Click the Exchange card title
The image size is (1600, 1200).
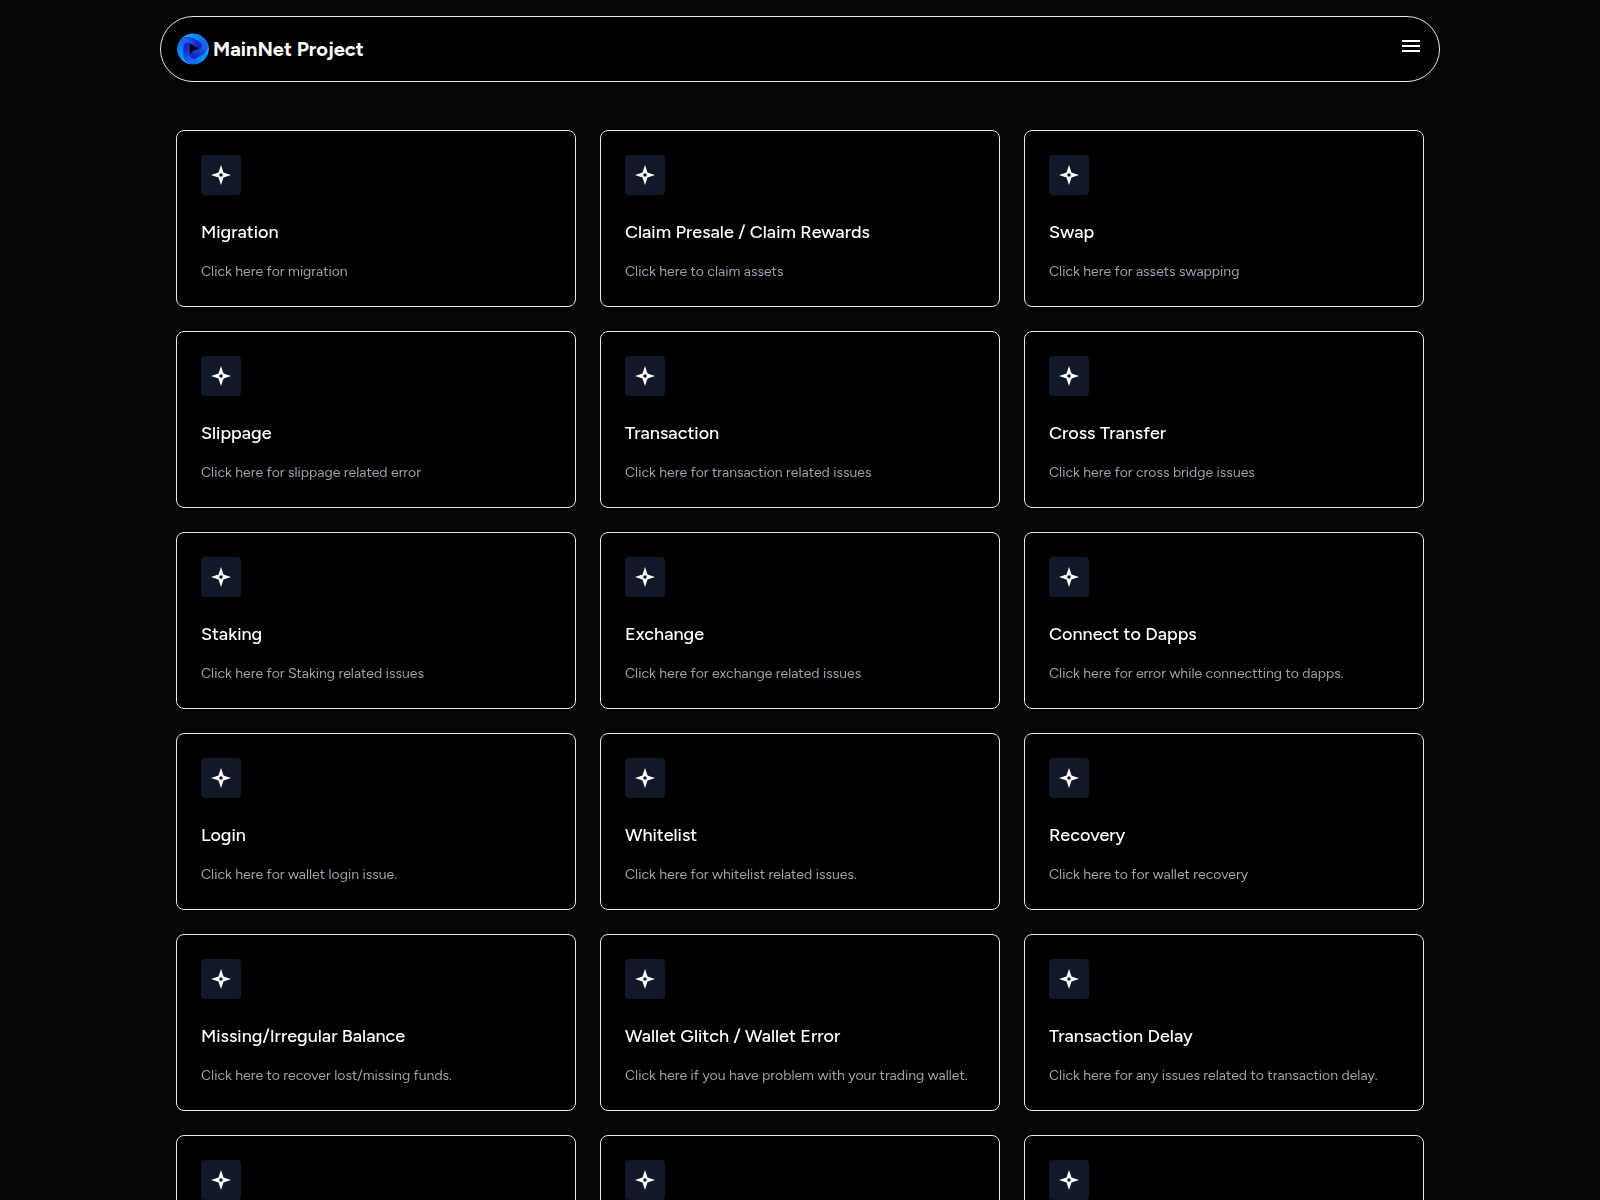tap(664, 634)
